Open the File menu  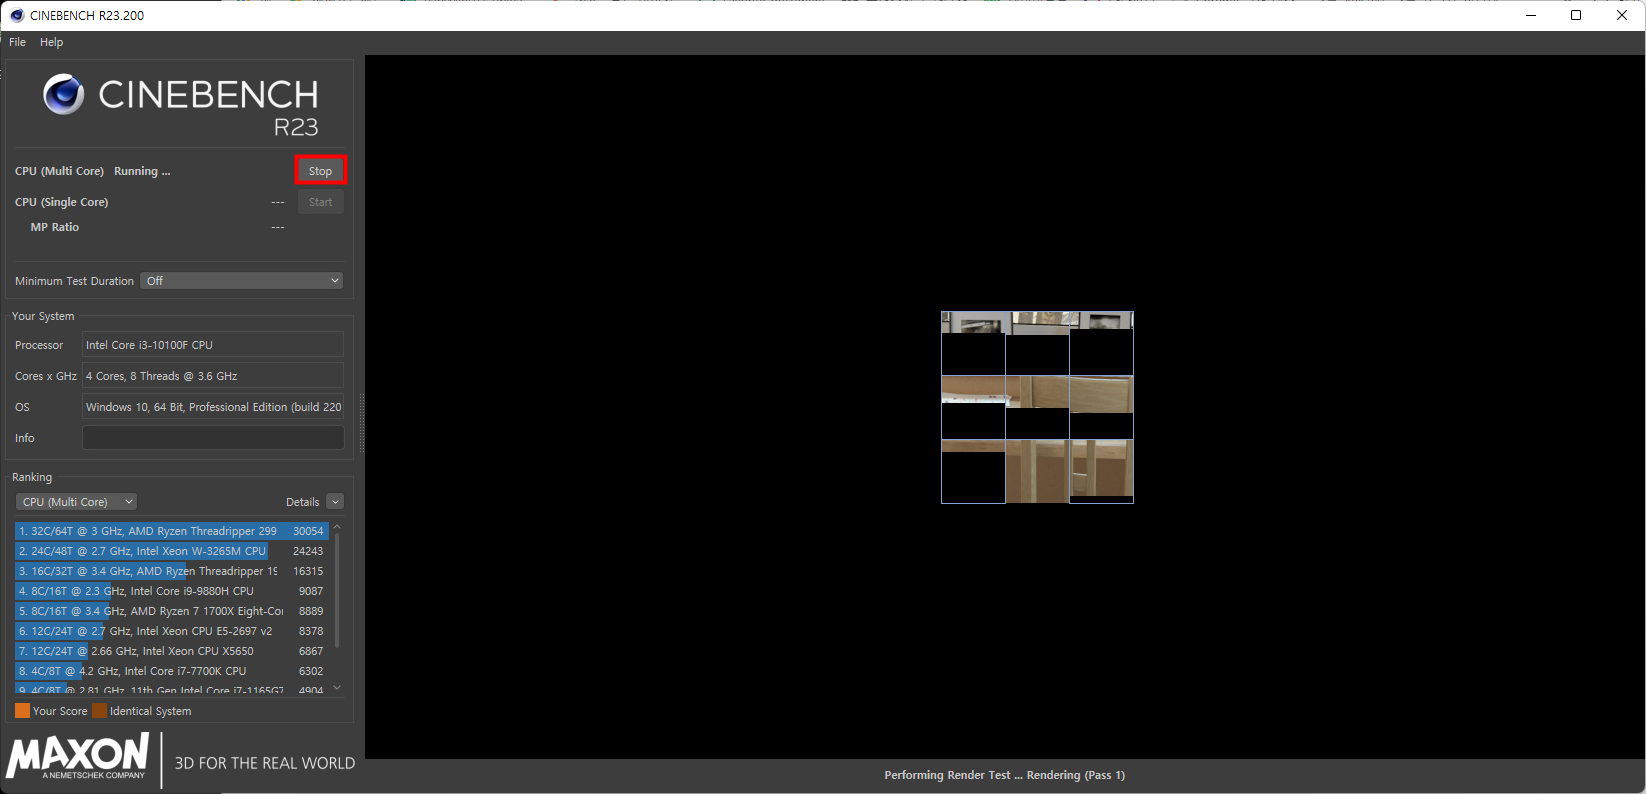(x=17, y=42)
